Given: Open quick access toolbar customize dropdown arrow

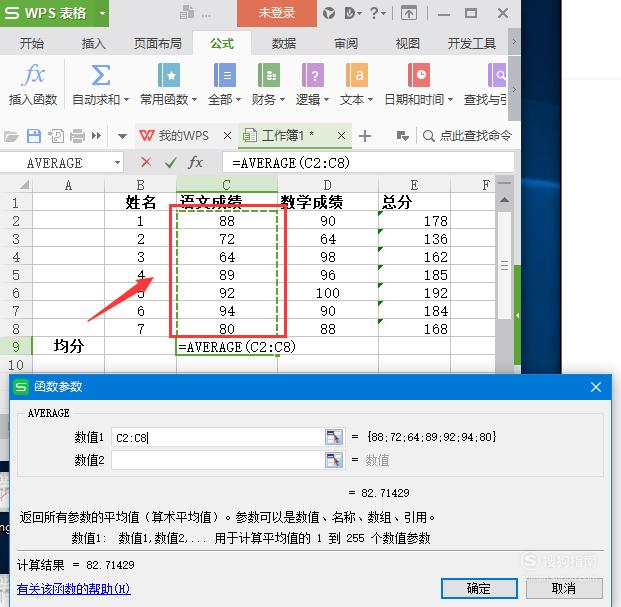Looking at the screenshot, I should (x=122, y=137).
